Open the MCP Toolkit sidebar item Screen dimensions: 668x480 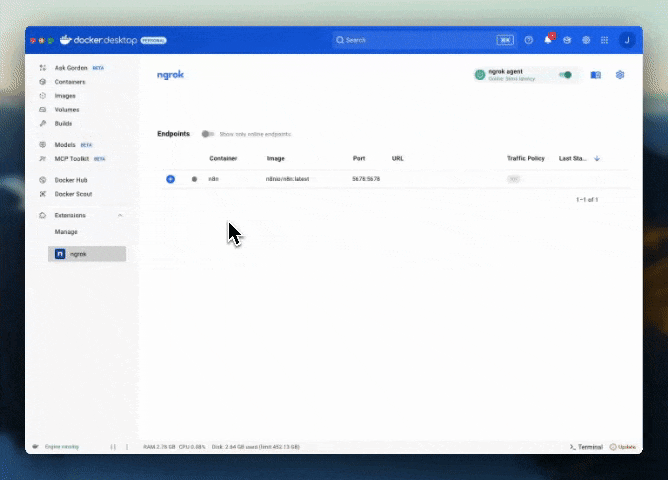click(x=72, y=158)
